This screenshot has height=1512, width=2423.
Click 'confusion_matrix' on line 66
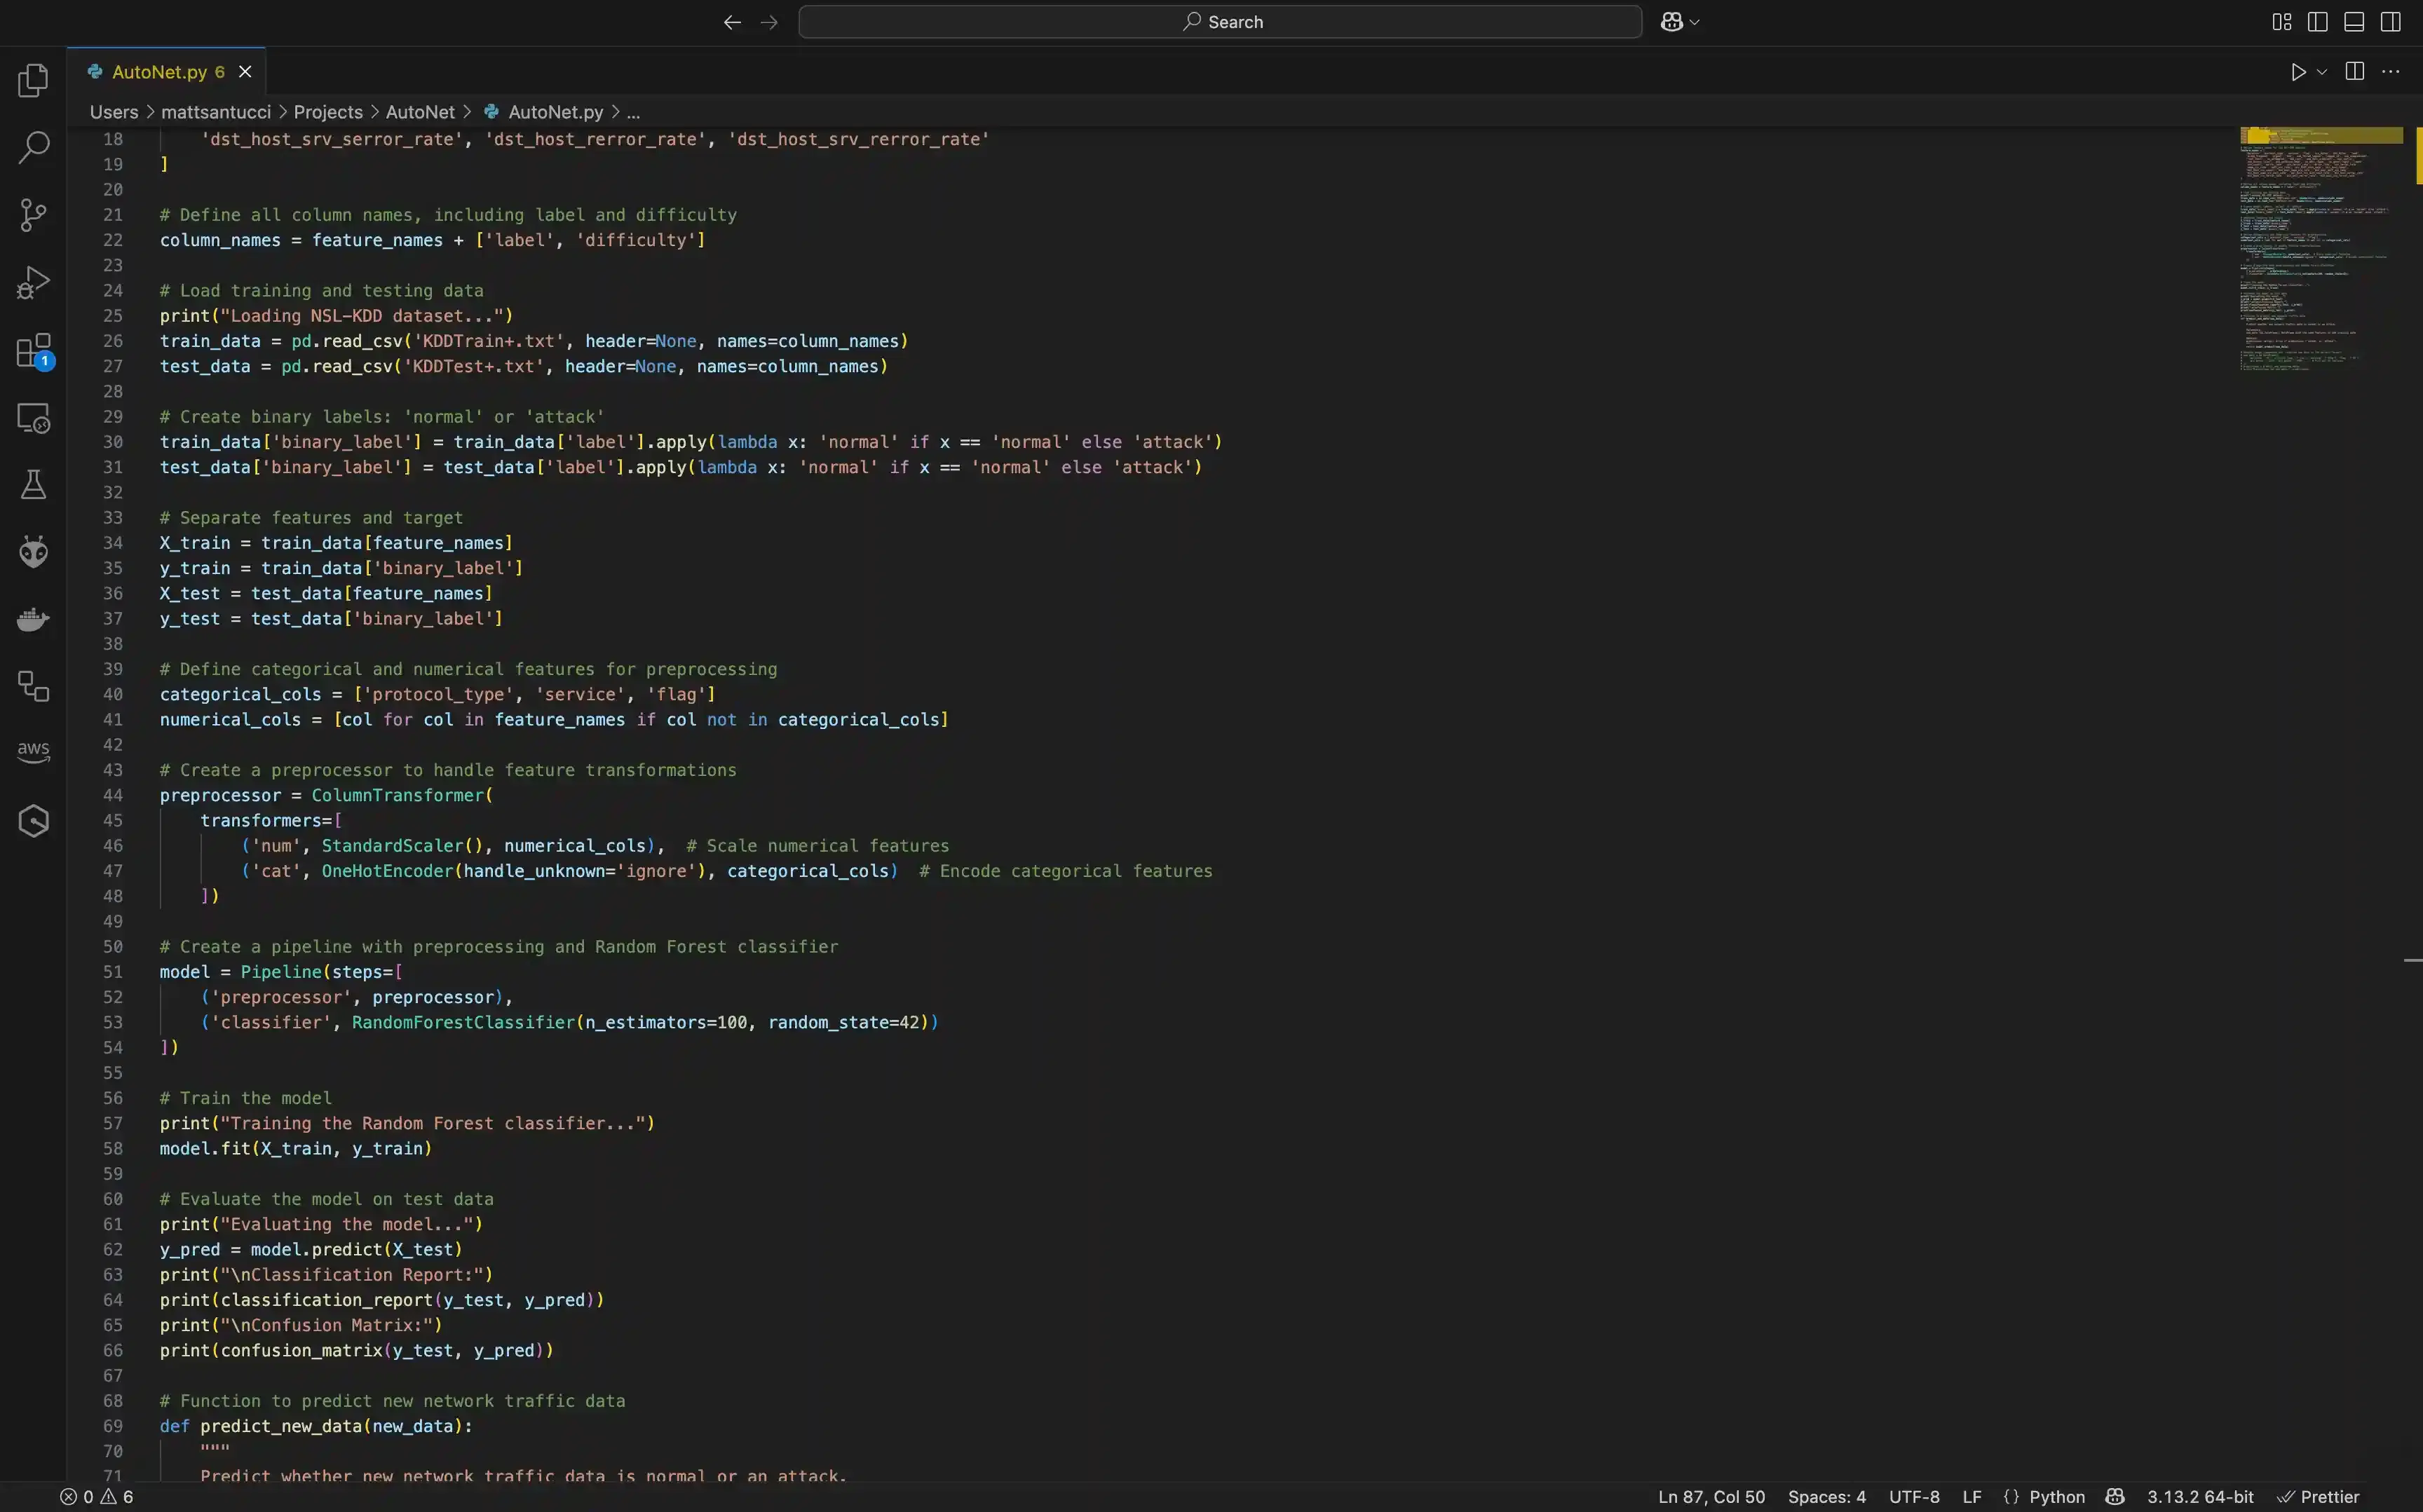coord(302,1350)
